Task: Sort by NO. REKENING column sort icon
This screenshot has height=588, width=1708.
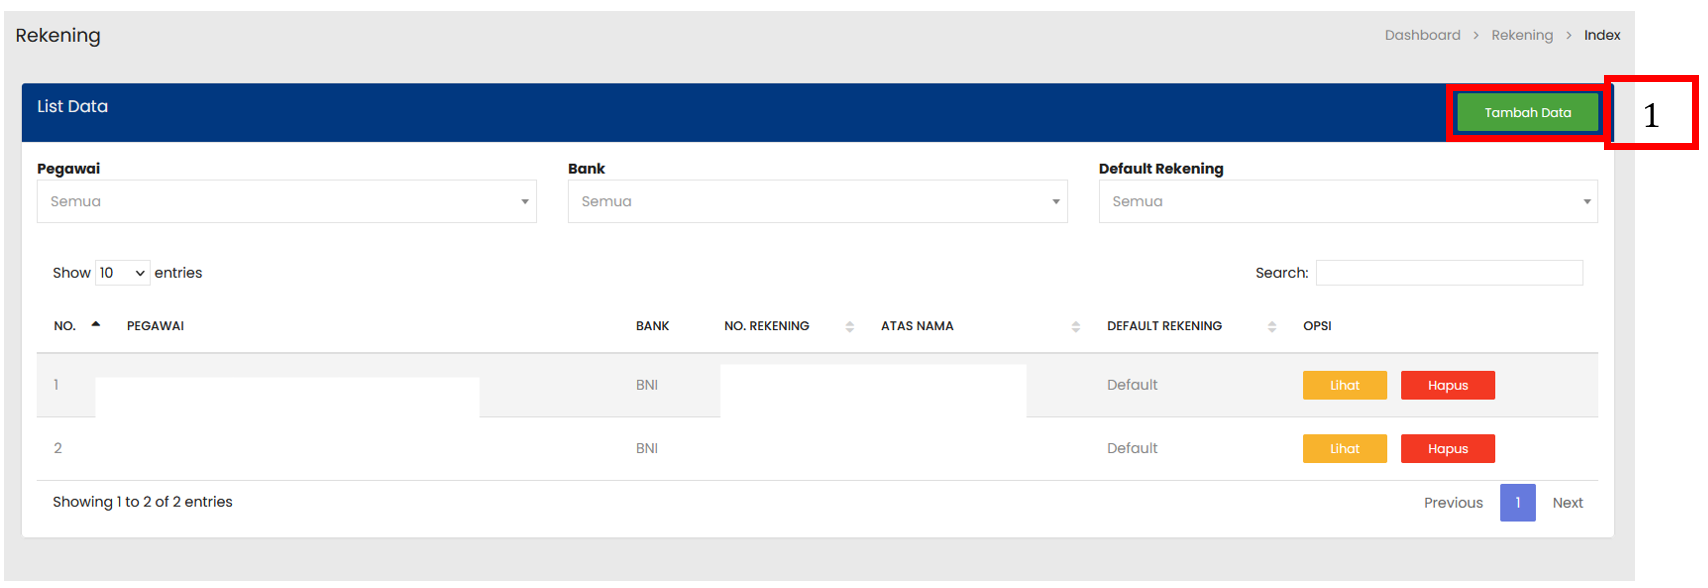Action: [x=849, y=327]
